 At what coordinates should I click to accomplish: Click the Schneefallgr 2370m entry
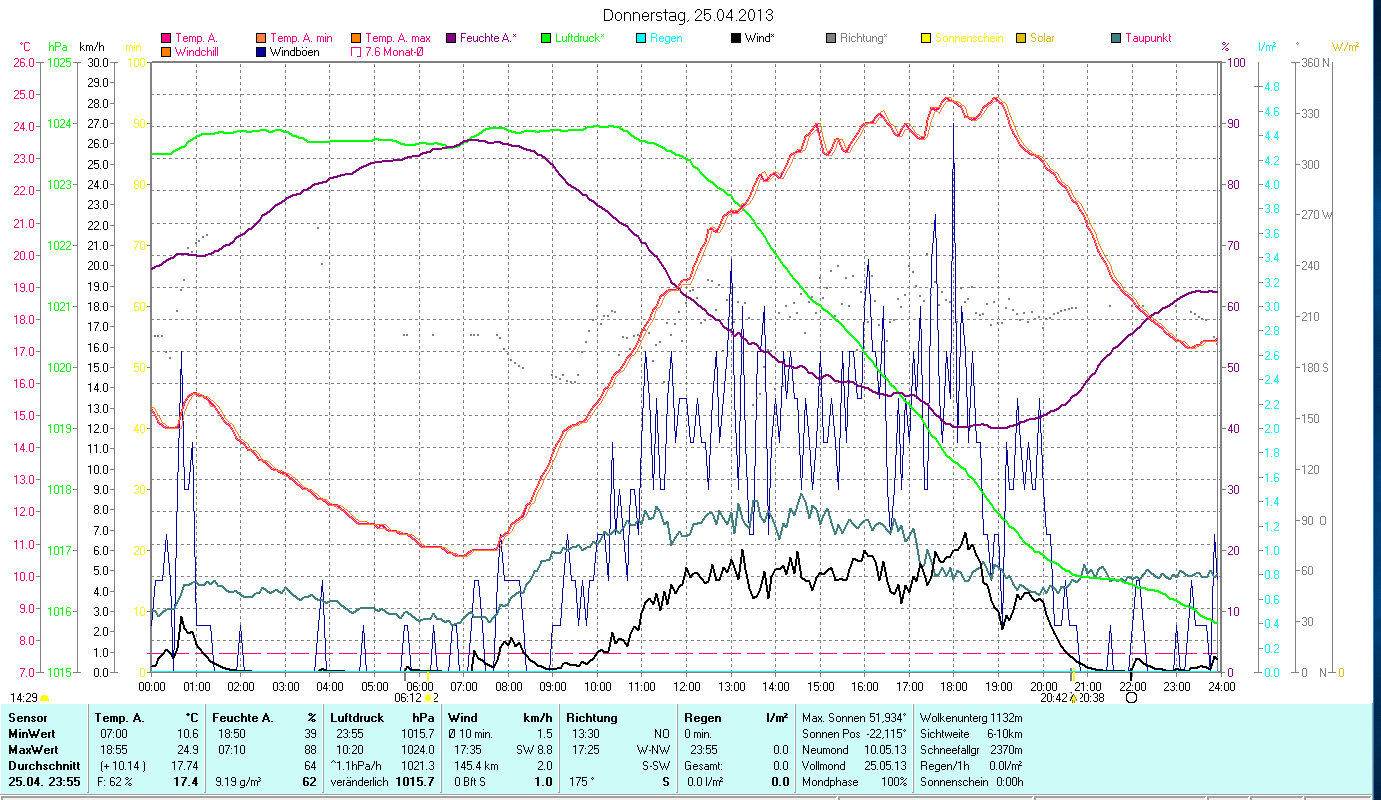(971, 749)
